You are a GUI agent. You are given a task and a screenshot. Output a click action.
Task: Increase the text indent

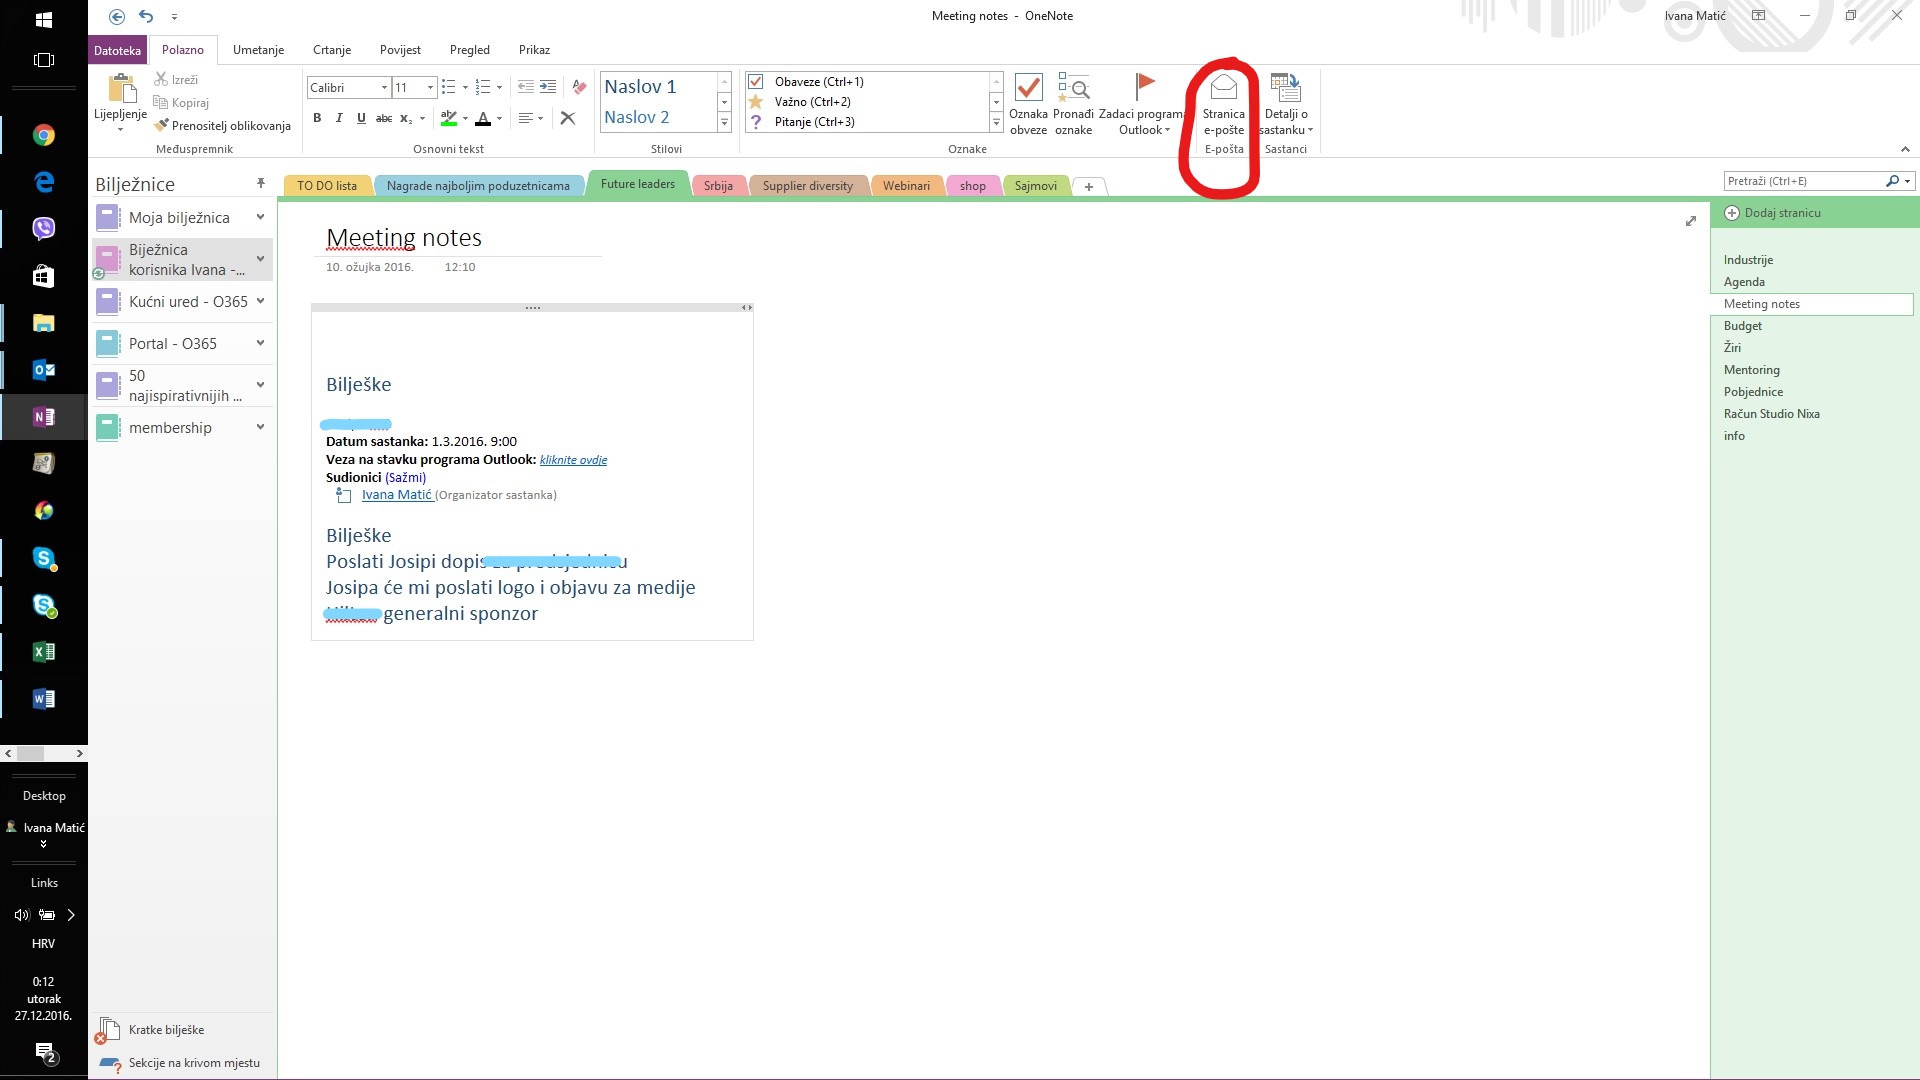548,87
